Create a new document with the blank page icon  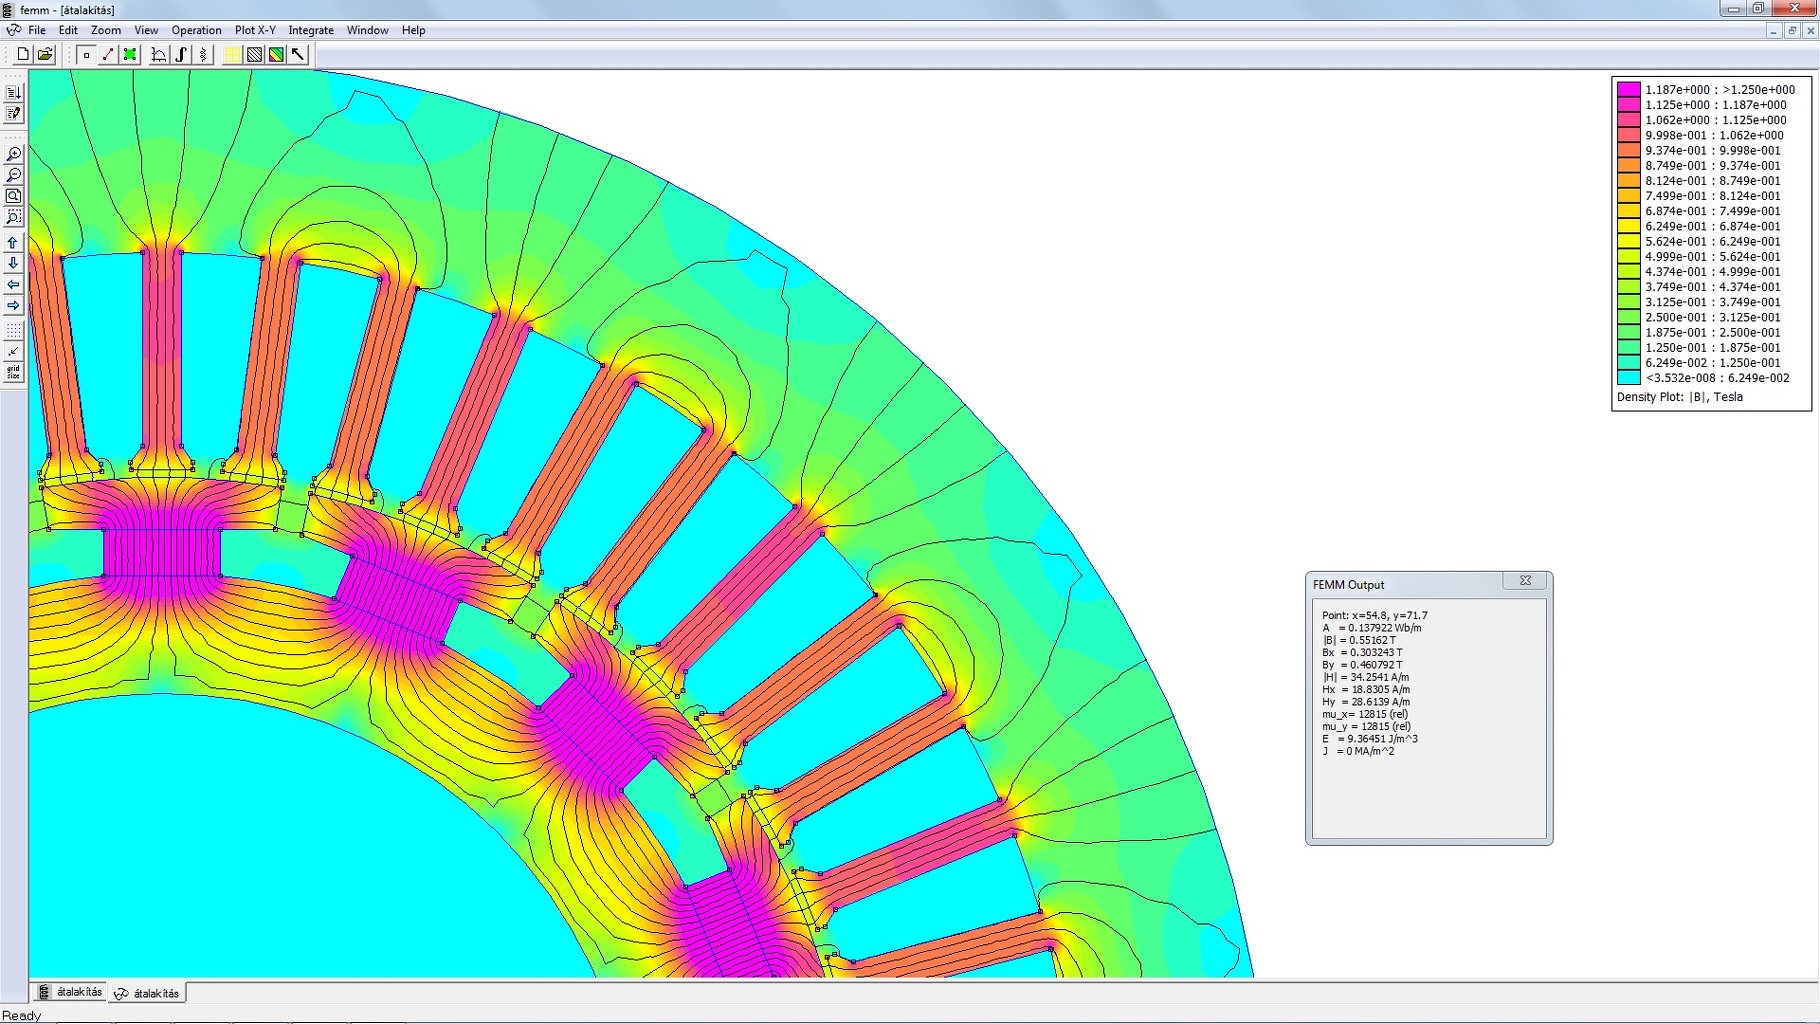[x=23, y=54]
